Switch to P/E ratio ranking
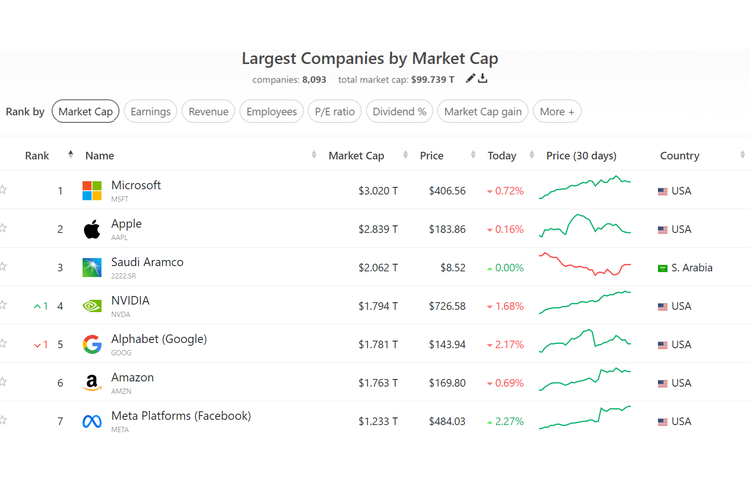The width and height of the screenshot is (750, 500). click(x=334, y=112)
